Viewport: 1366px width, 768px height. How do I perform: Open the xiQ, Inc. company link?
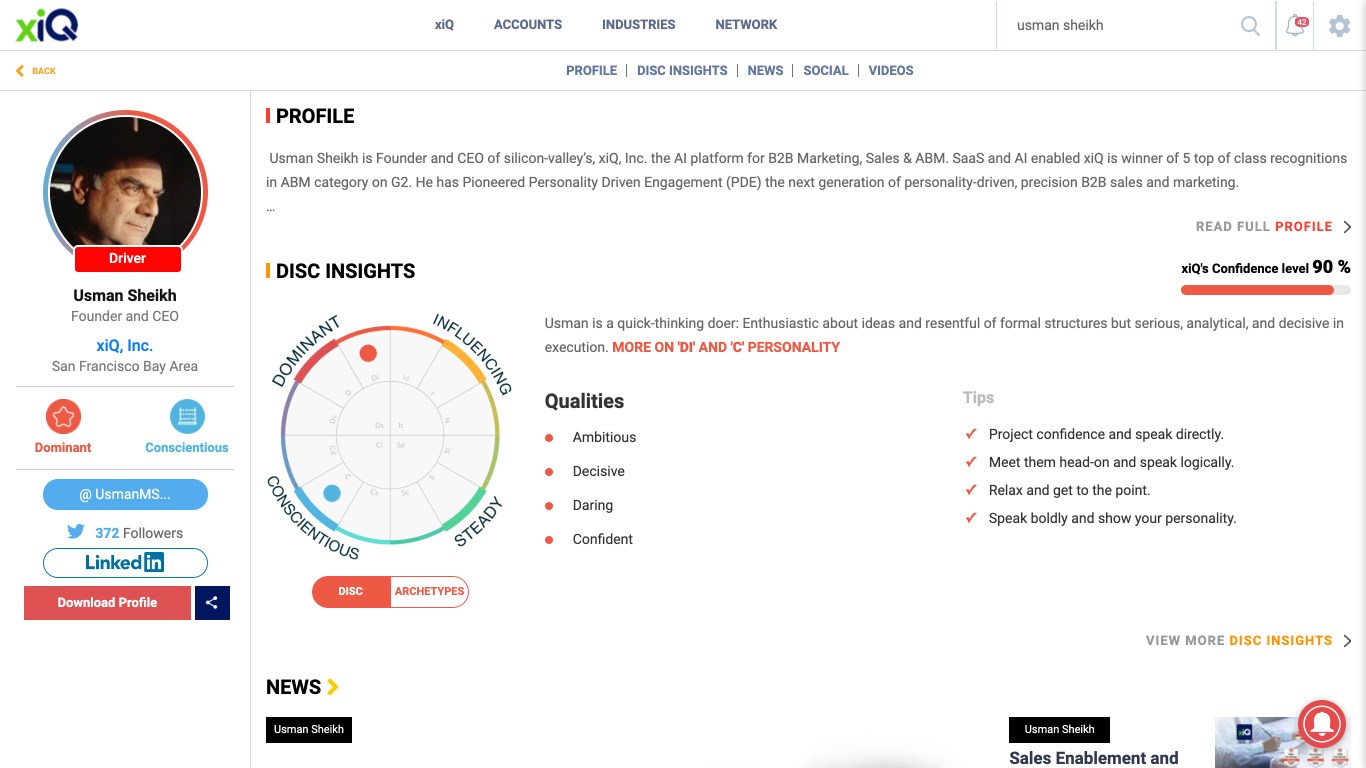pos(125,345)
